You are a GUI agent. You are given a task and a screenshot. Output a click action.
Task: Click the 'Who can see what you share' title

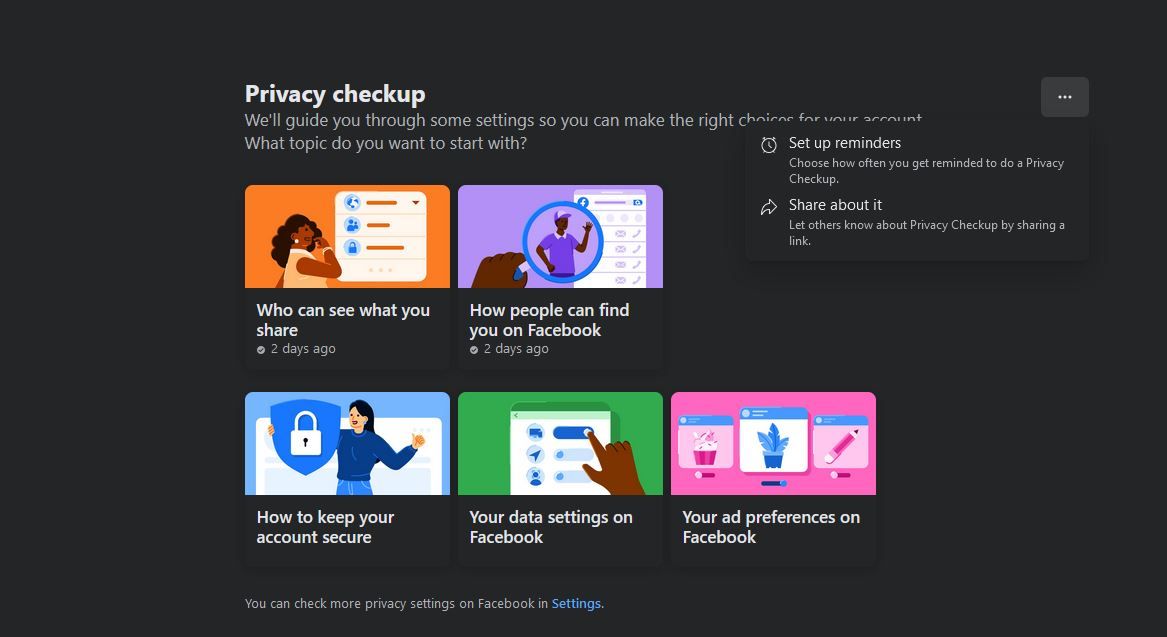tap(343, 320)
